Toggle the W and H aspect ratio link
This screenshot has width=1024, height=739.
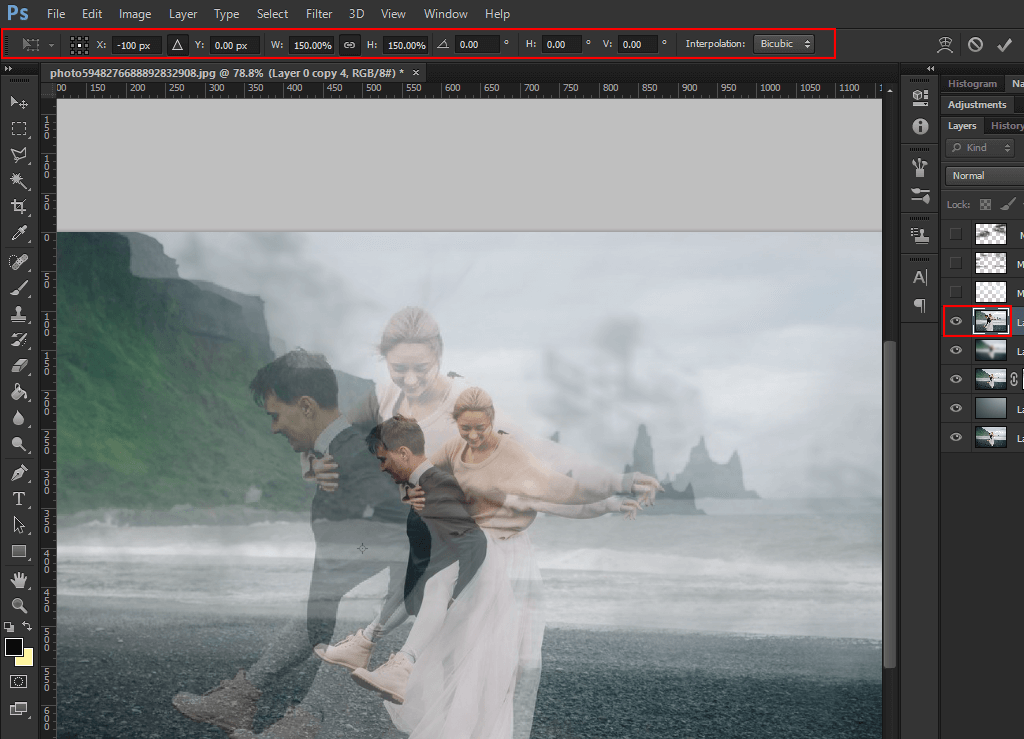[349, 45]
